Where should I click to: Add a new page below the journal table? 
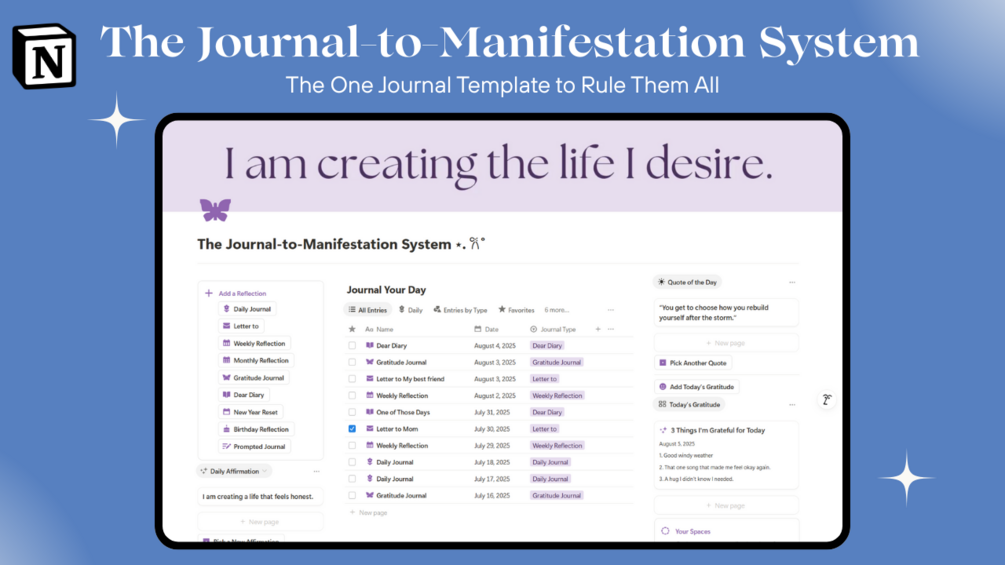(x=369, y=513)
